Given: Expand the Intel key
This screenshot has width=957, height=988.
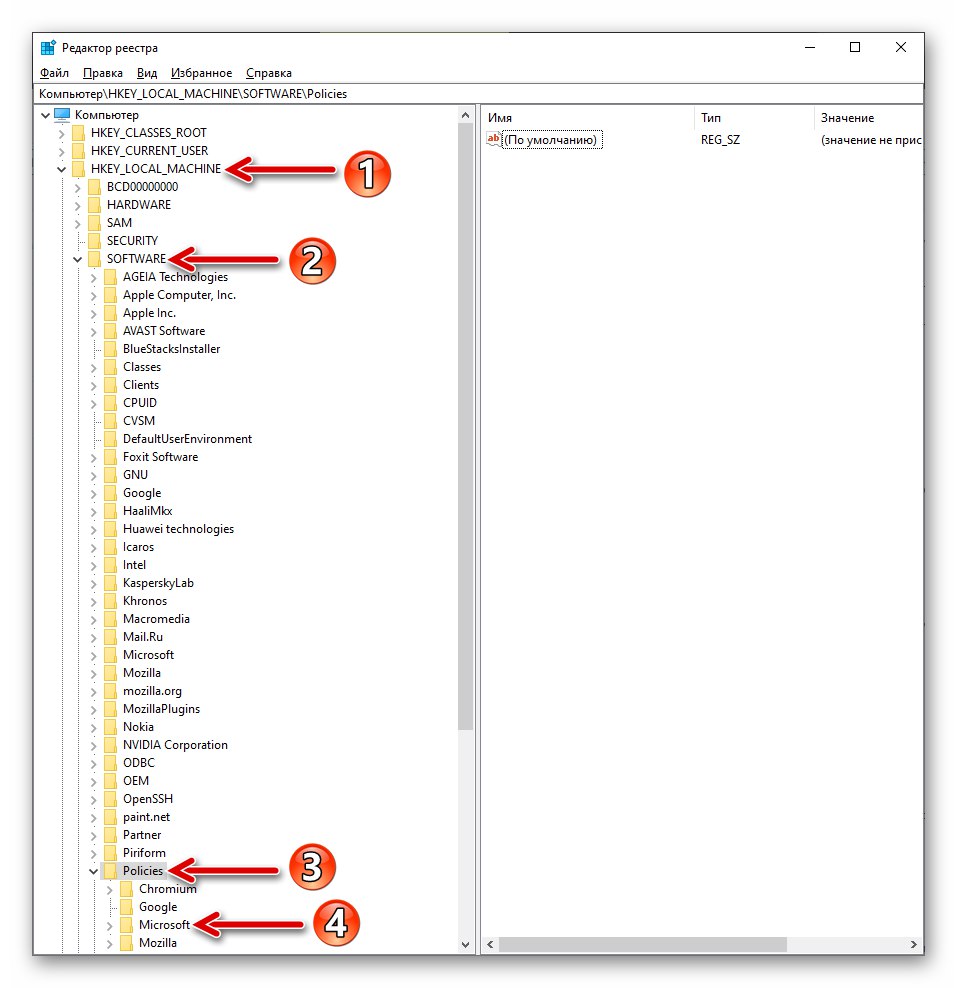Looking at the screenshot, I should pos(93,565).
